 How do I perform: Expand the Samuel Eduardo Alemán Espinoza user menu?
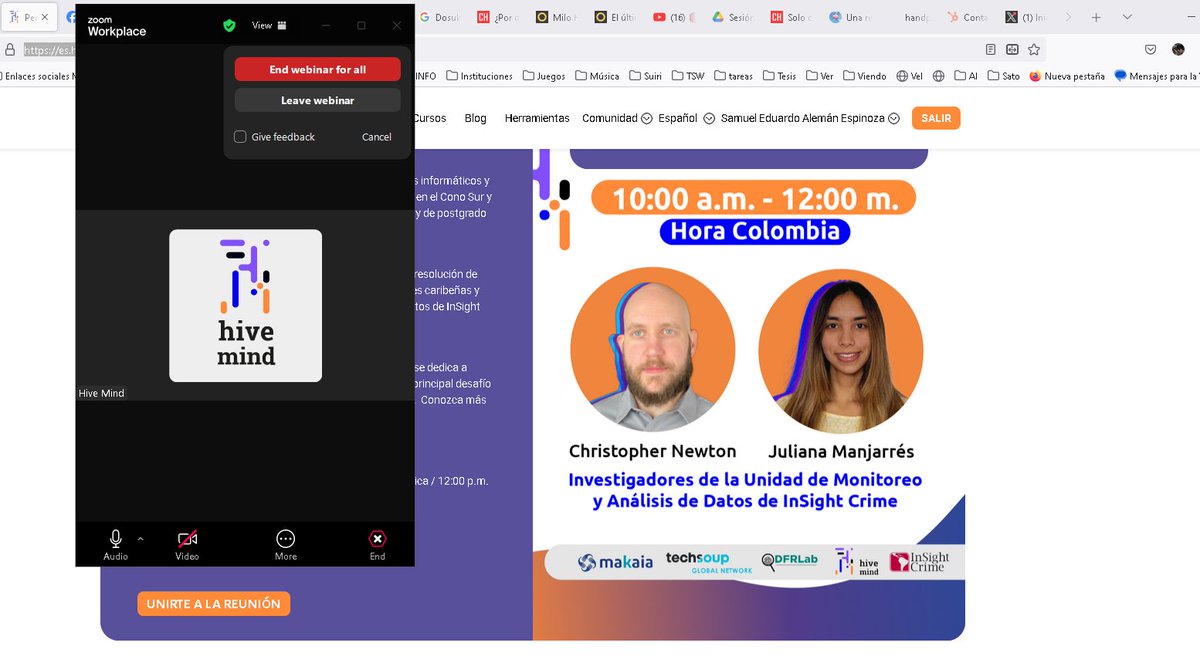pyautogui.click(x=810, y=118)
